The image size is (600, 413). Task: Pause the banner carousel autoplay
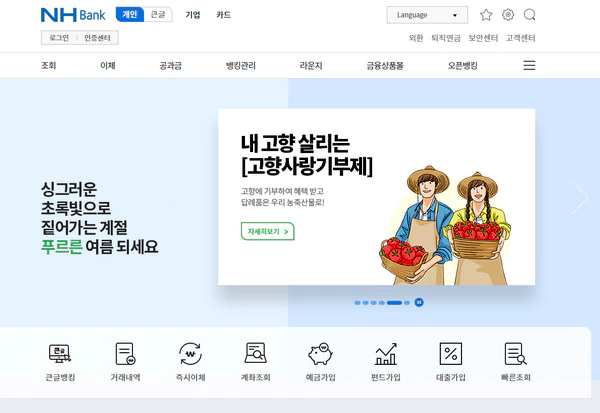click(419, 302)
